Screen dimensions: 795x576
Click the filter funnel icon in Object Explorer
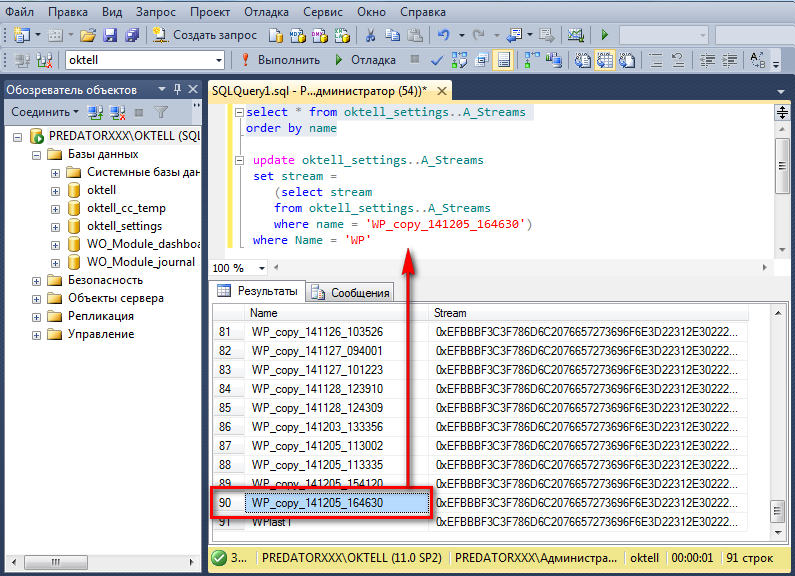[160, 112]
